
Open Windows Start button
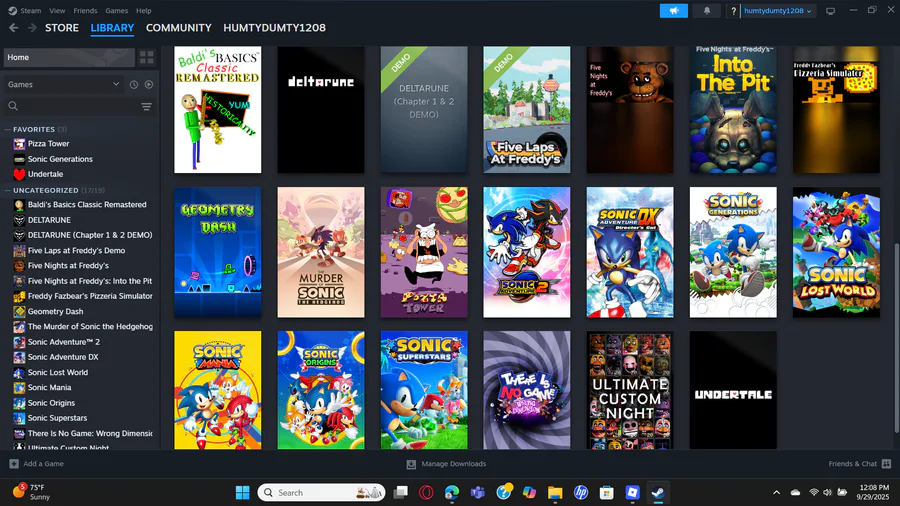pos(243,492)
